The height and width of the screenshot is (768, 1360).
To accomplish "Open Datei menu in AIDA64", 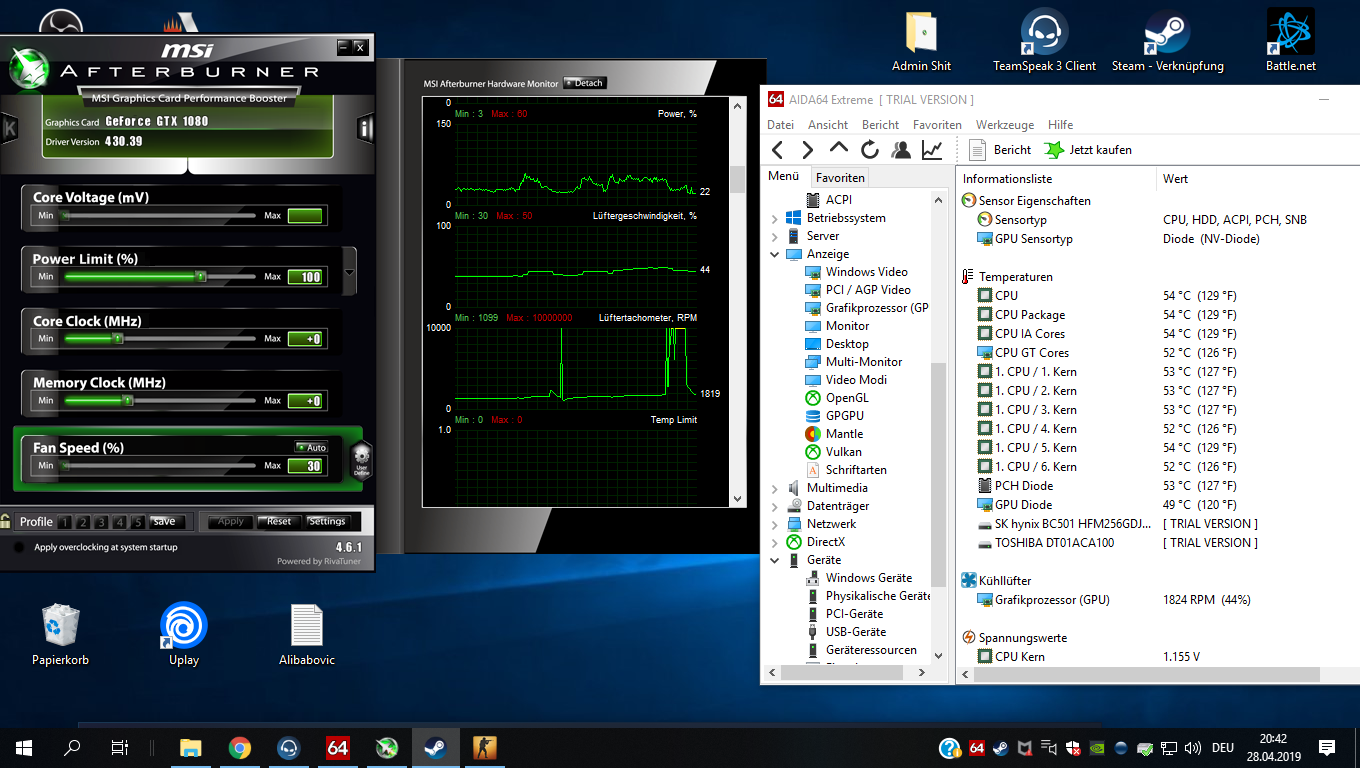I will tap(780, 125).
